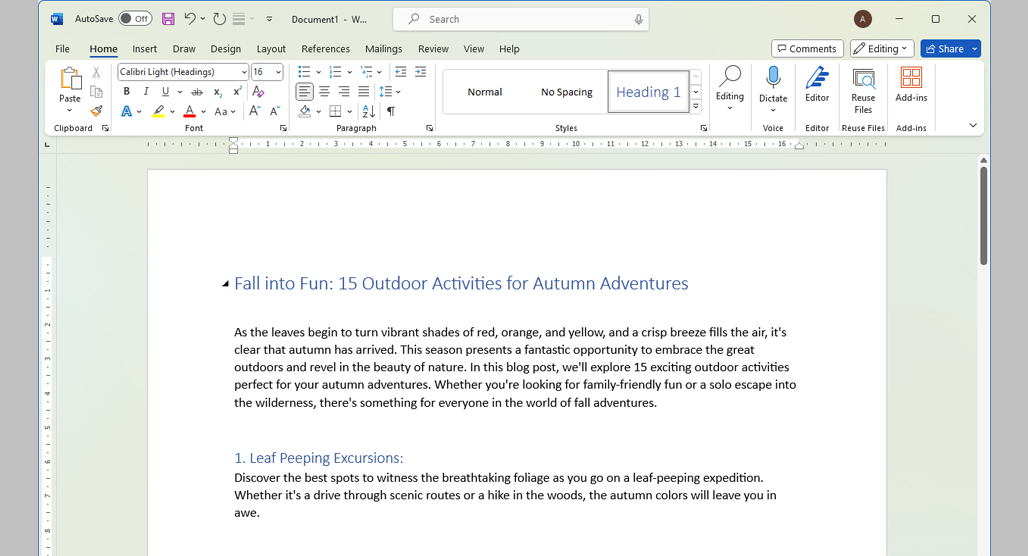Viewport: 1028px width, 556px height.
Task: Switch to the Review tab
Action: click(x=433, y=49)
